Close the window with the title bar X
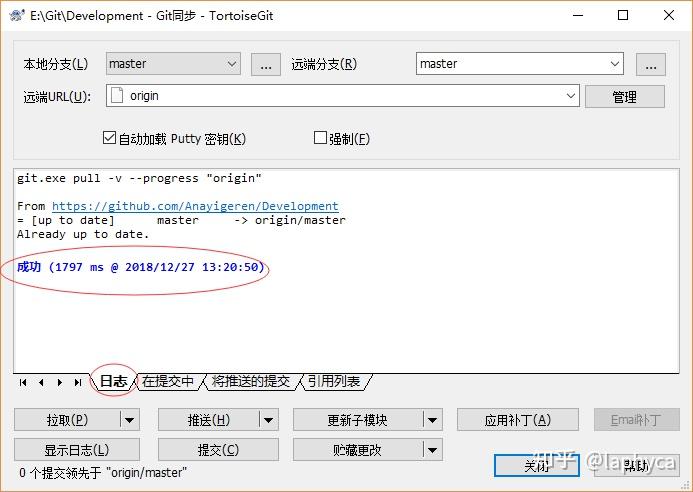The height and width of the screenshot is (492, 693). [669, 15]
